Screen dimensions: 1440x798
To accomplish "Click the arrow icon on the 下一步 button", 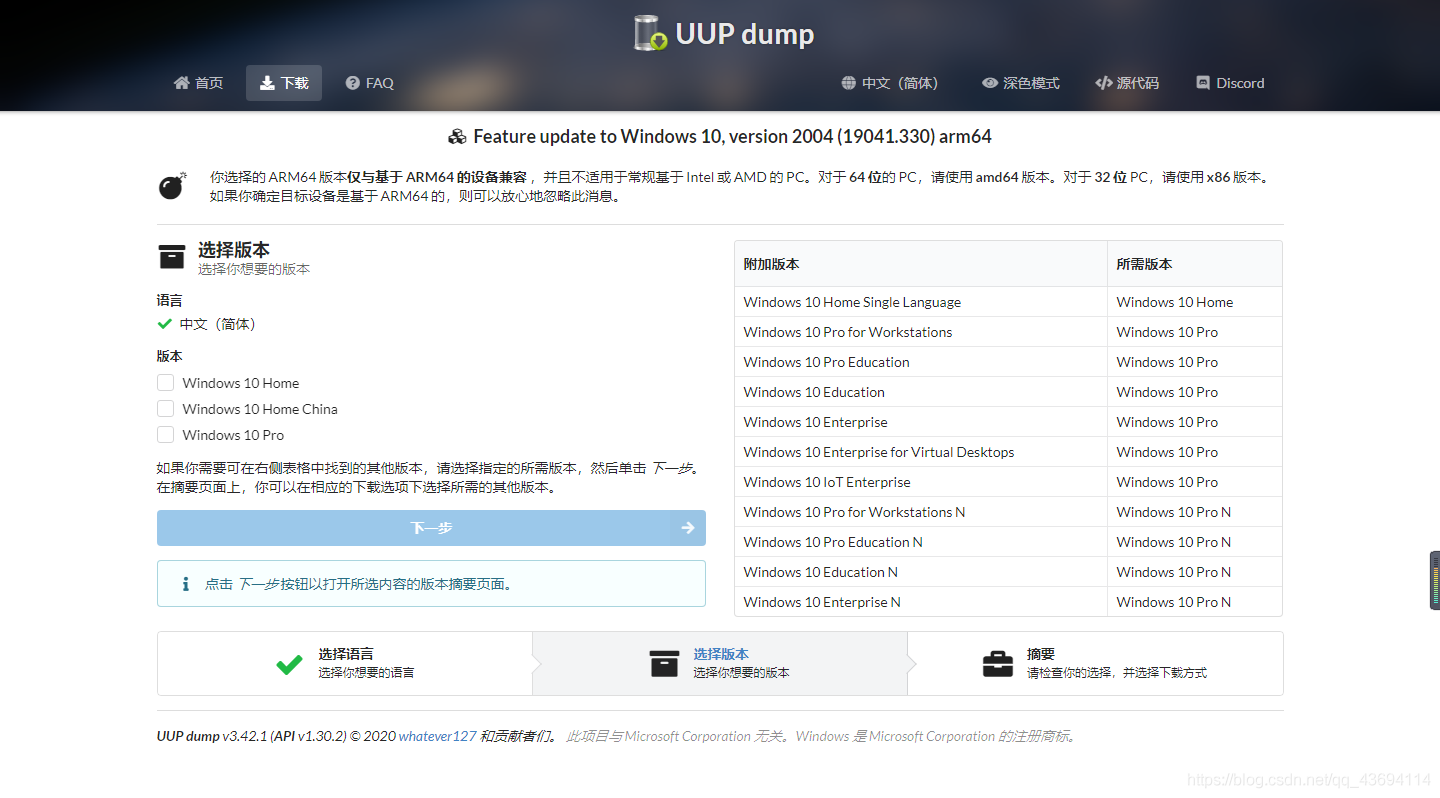I will (688, 528).
